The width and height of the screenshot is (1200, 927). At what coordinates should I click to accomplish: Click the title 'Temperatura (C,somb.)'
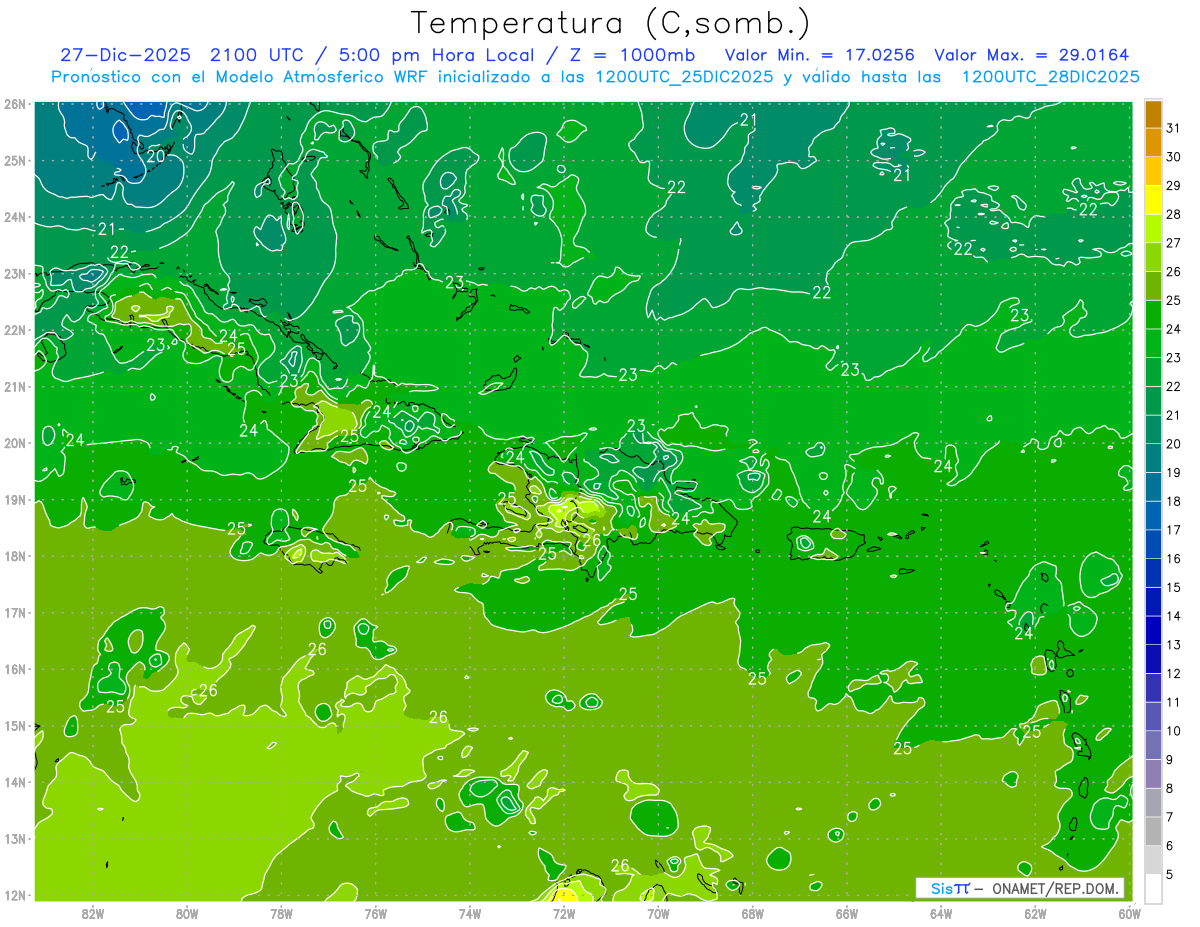pos(611,23)
